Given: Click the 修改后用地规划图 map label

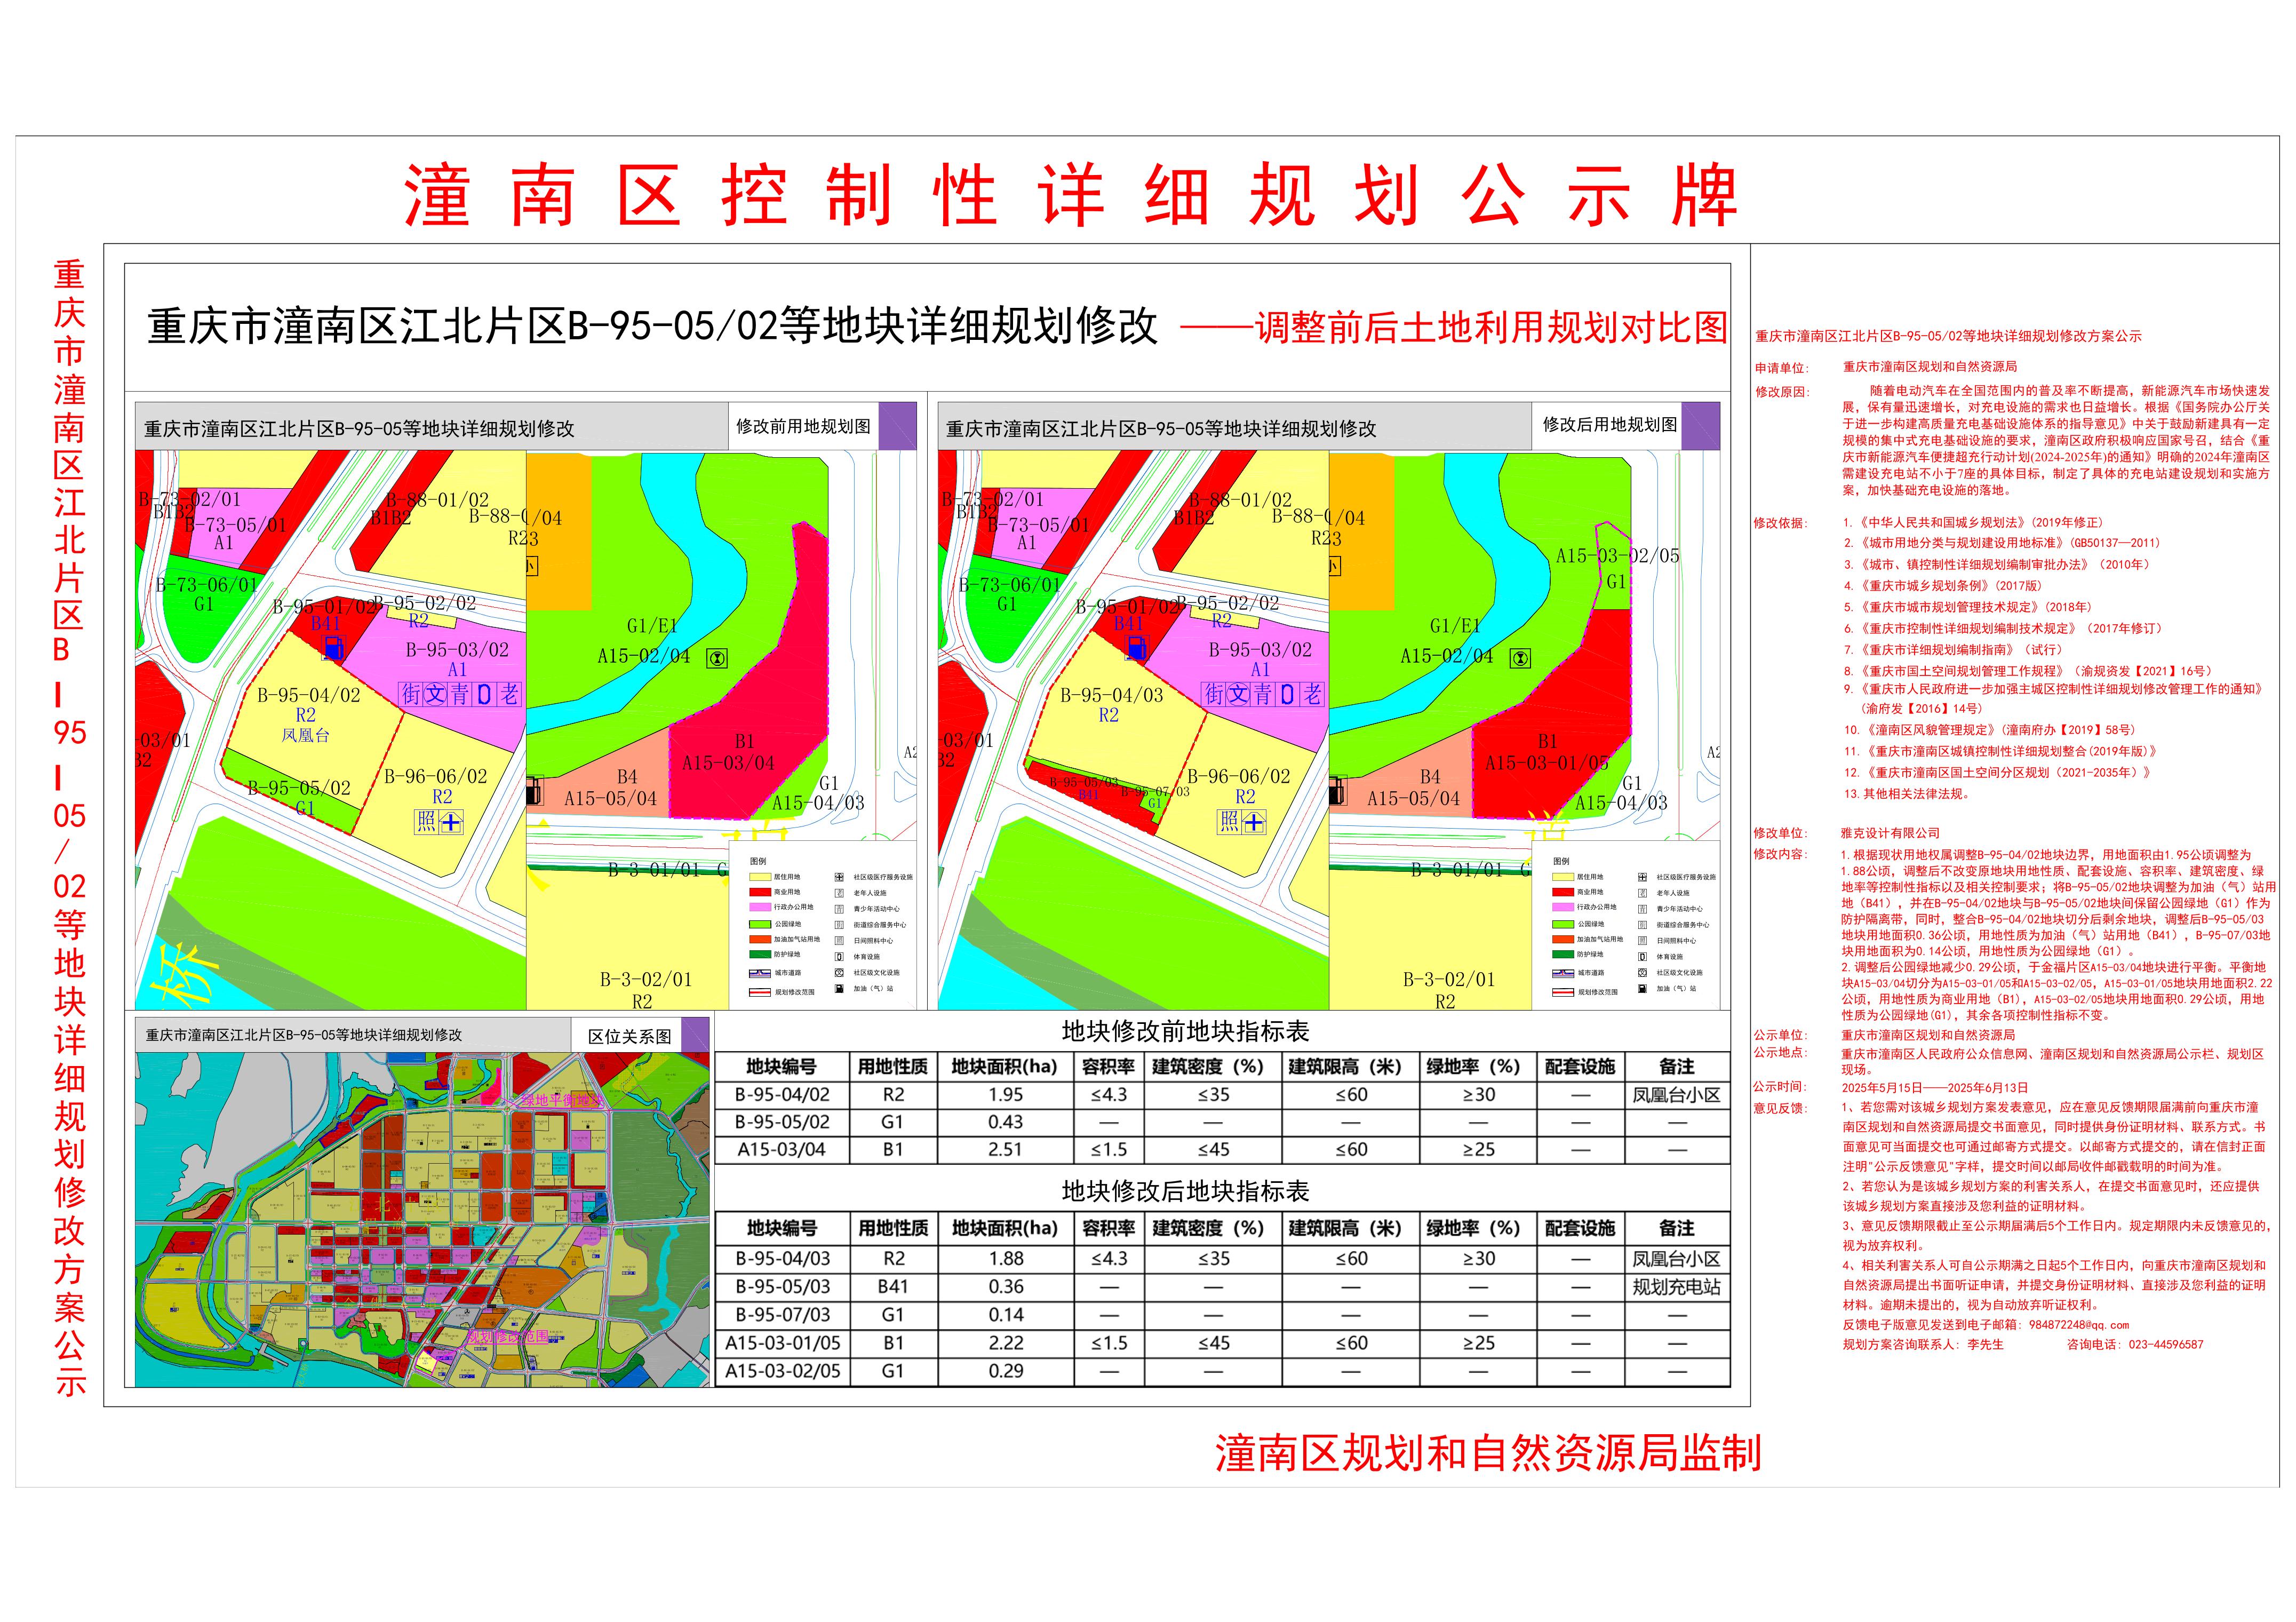Looking at the screenshot, I should point(1609,425).
